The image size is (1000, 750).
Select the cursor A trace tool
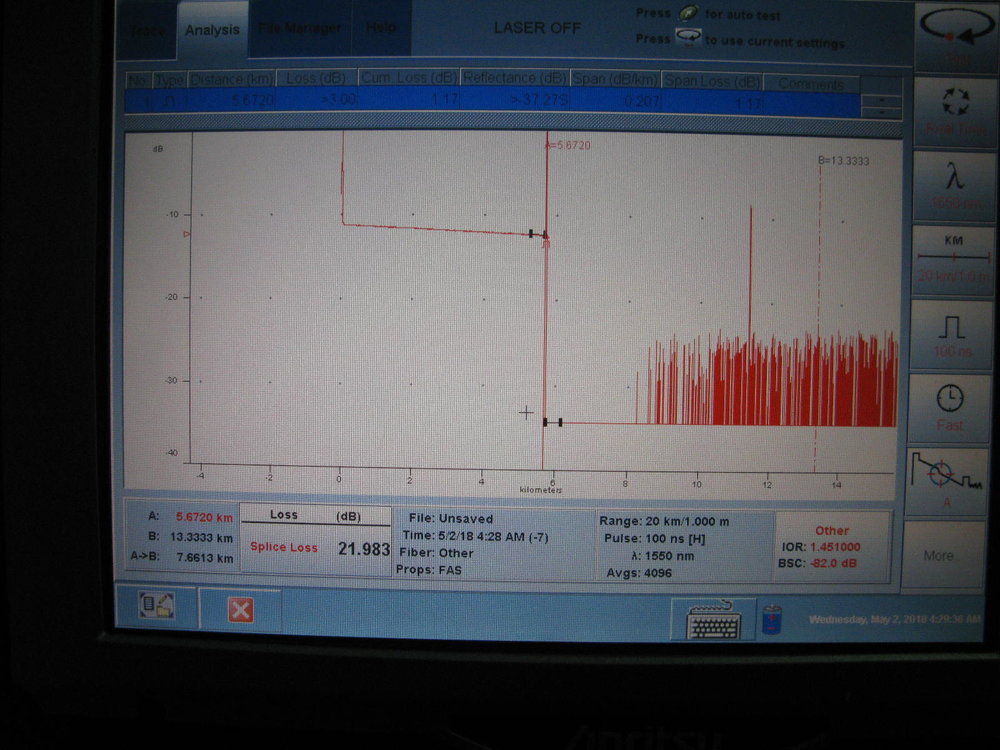(x=948, y=480)
